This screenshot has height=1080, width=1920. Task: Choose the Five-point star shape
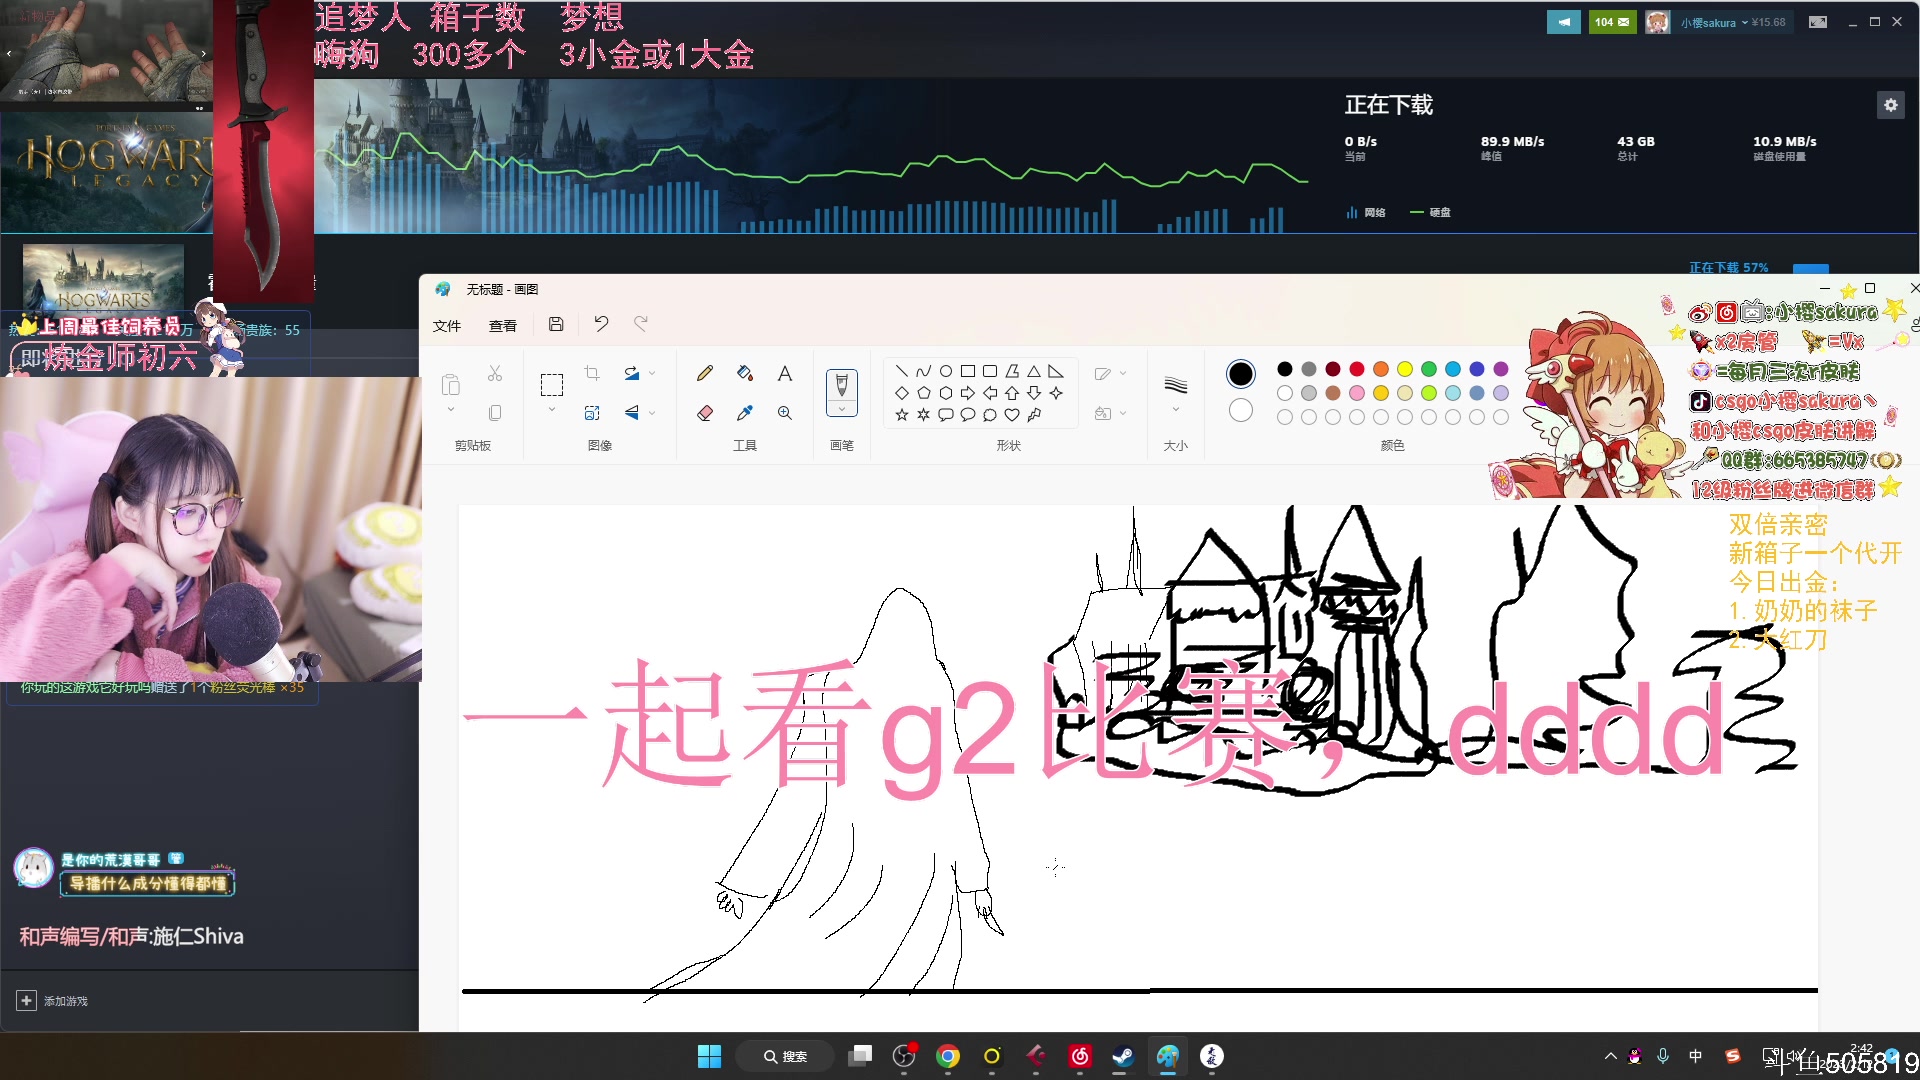pos(902,415)
